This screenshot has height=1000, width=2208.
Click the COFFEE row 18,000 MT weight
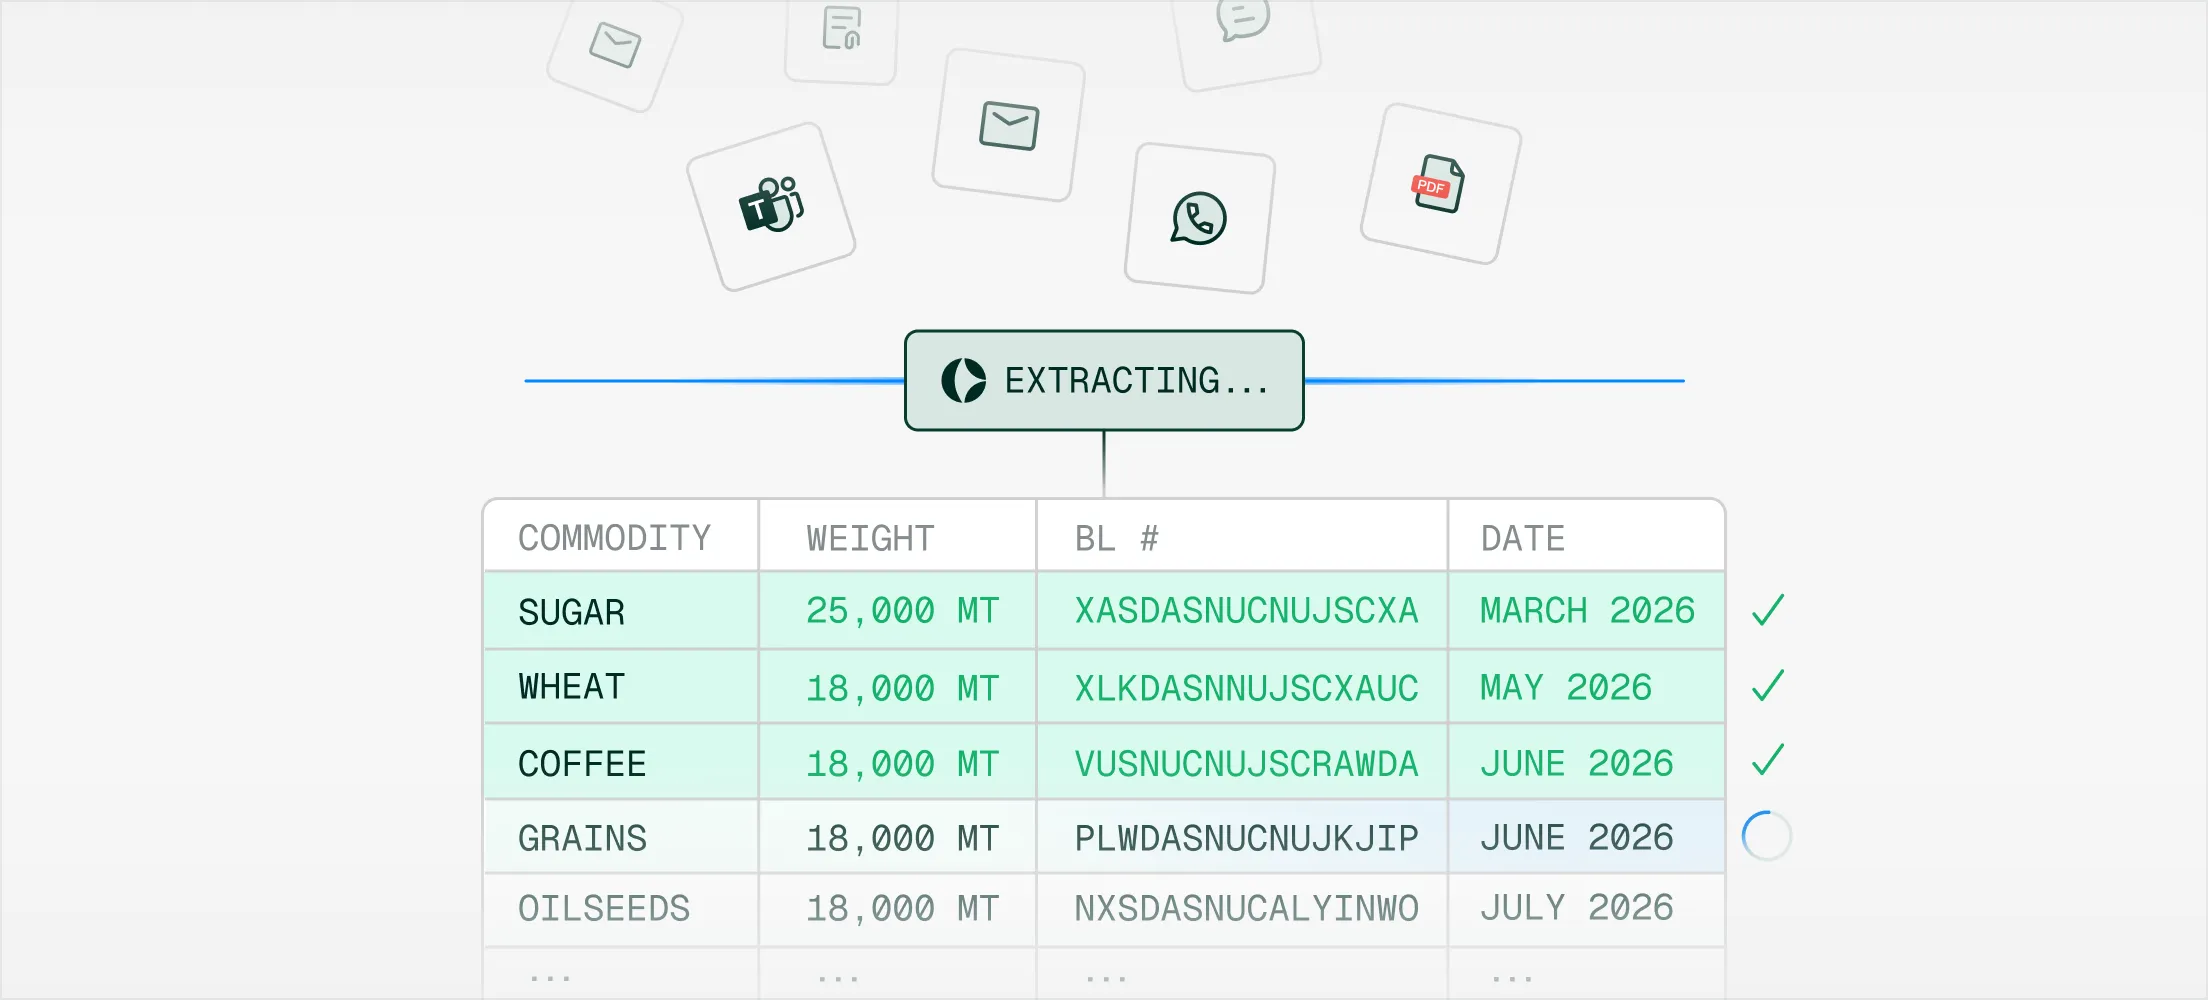tap(897, 763)
